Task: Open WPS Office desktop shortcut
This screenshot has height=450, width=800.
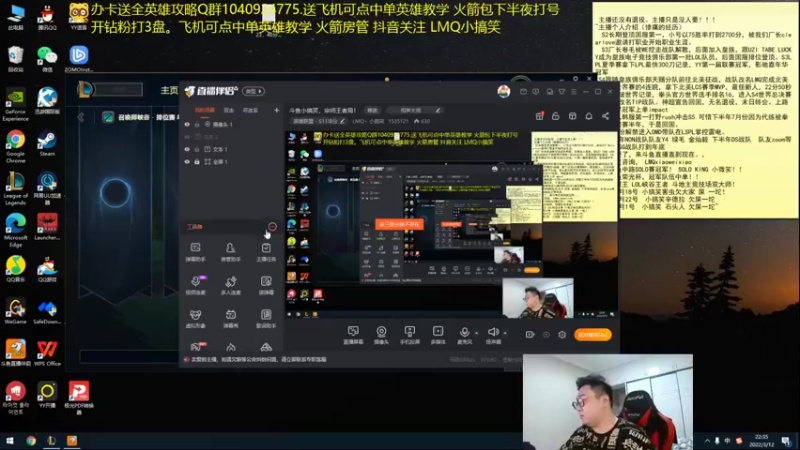Action: coord(47,353)
